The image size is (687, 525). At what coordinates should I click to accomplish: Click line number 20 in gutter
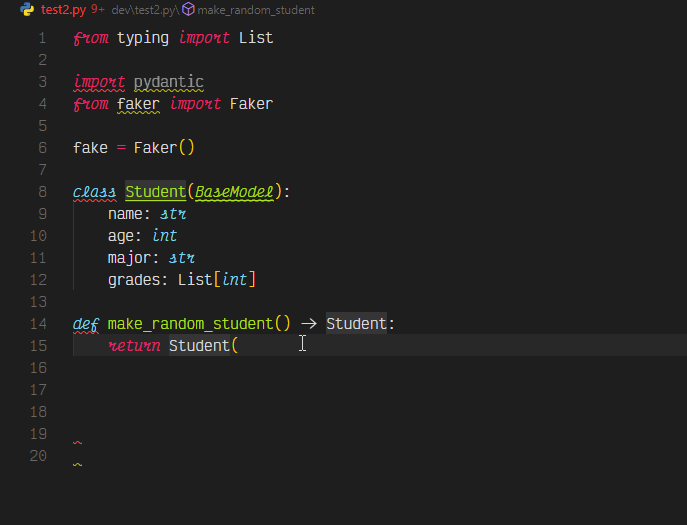[x=38, y=456]
